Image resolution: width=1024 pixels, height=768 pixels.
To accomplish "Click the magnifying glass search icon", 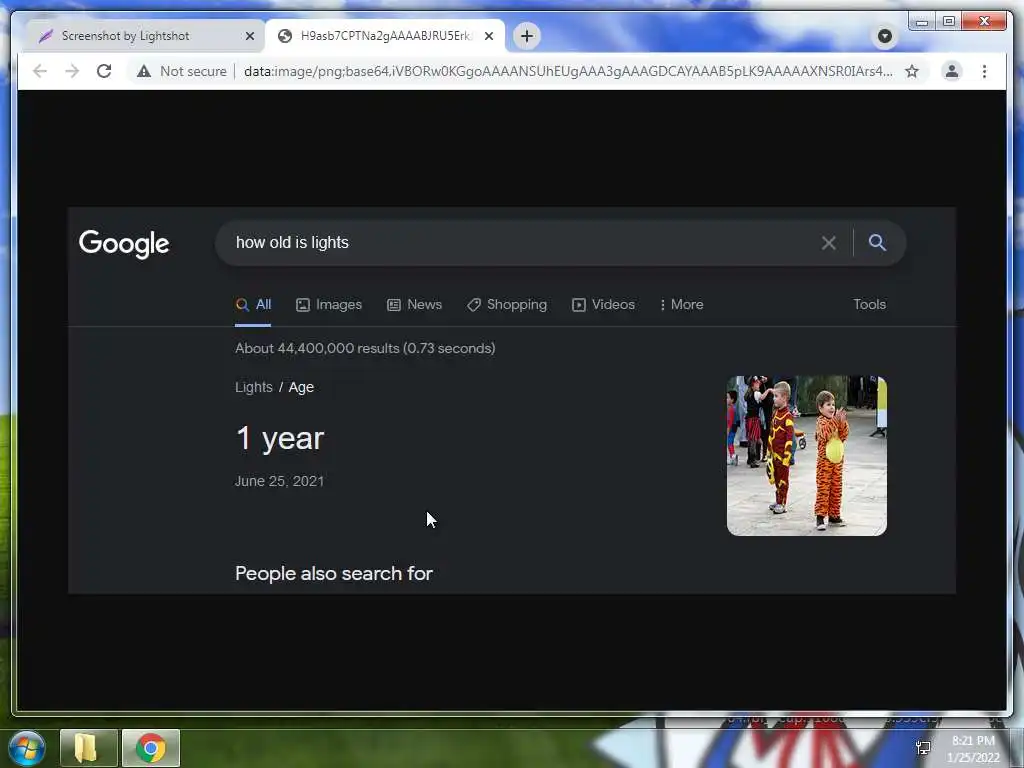I will coord(877,243).
